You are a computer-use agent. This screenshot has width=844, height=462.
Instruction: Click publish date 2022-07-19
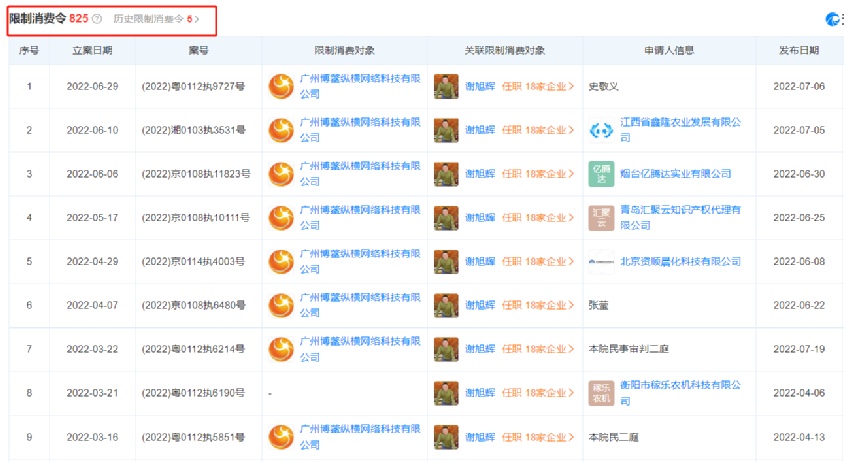point(799,349)
